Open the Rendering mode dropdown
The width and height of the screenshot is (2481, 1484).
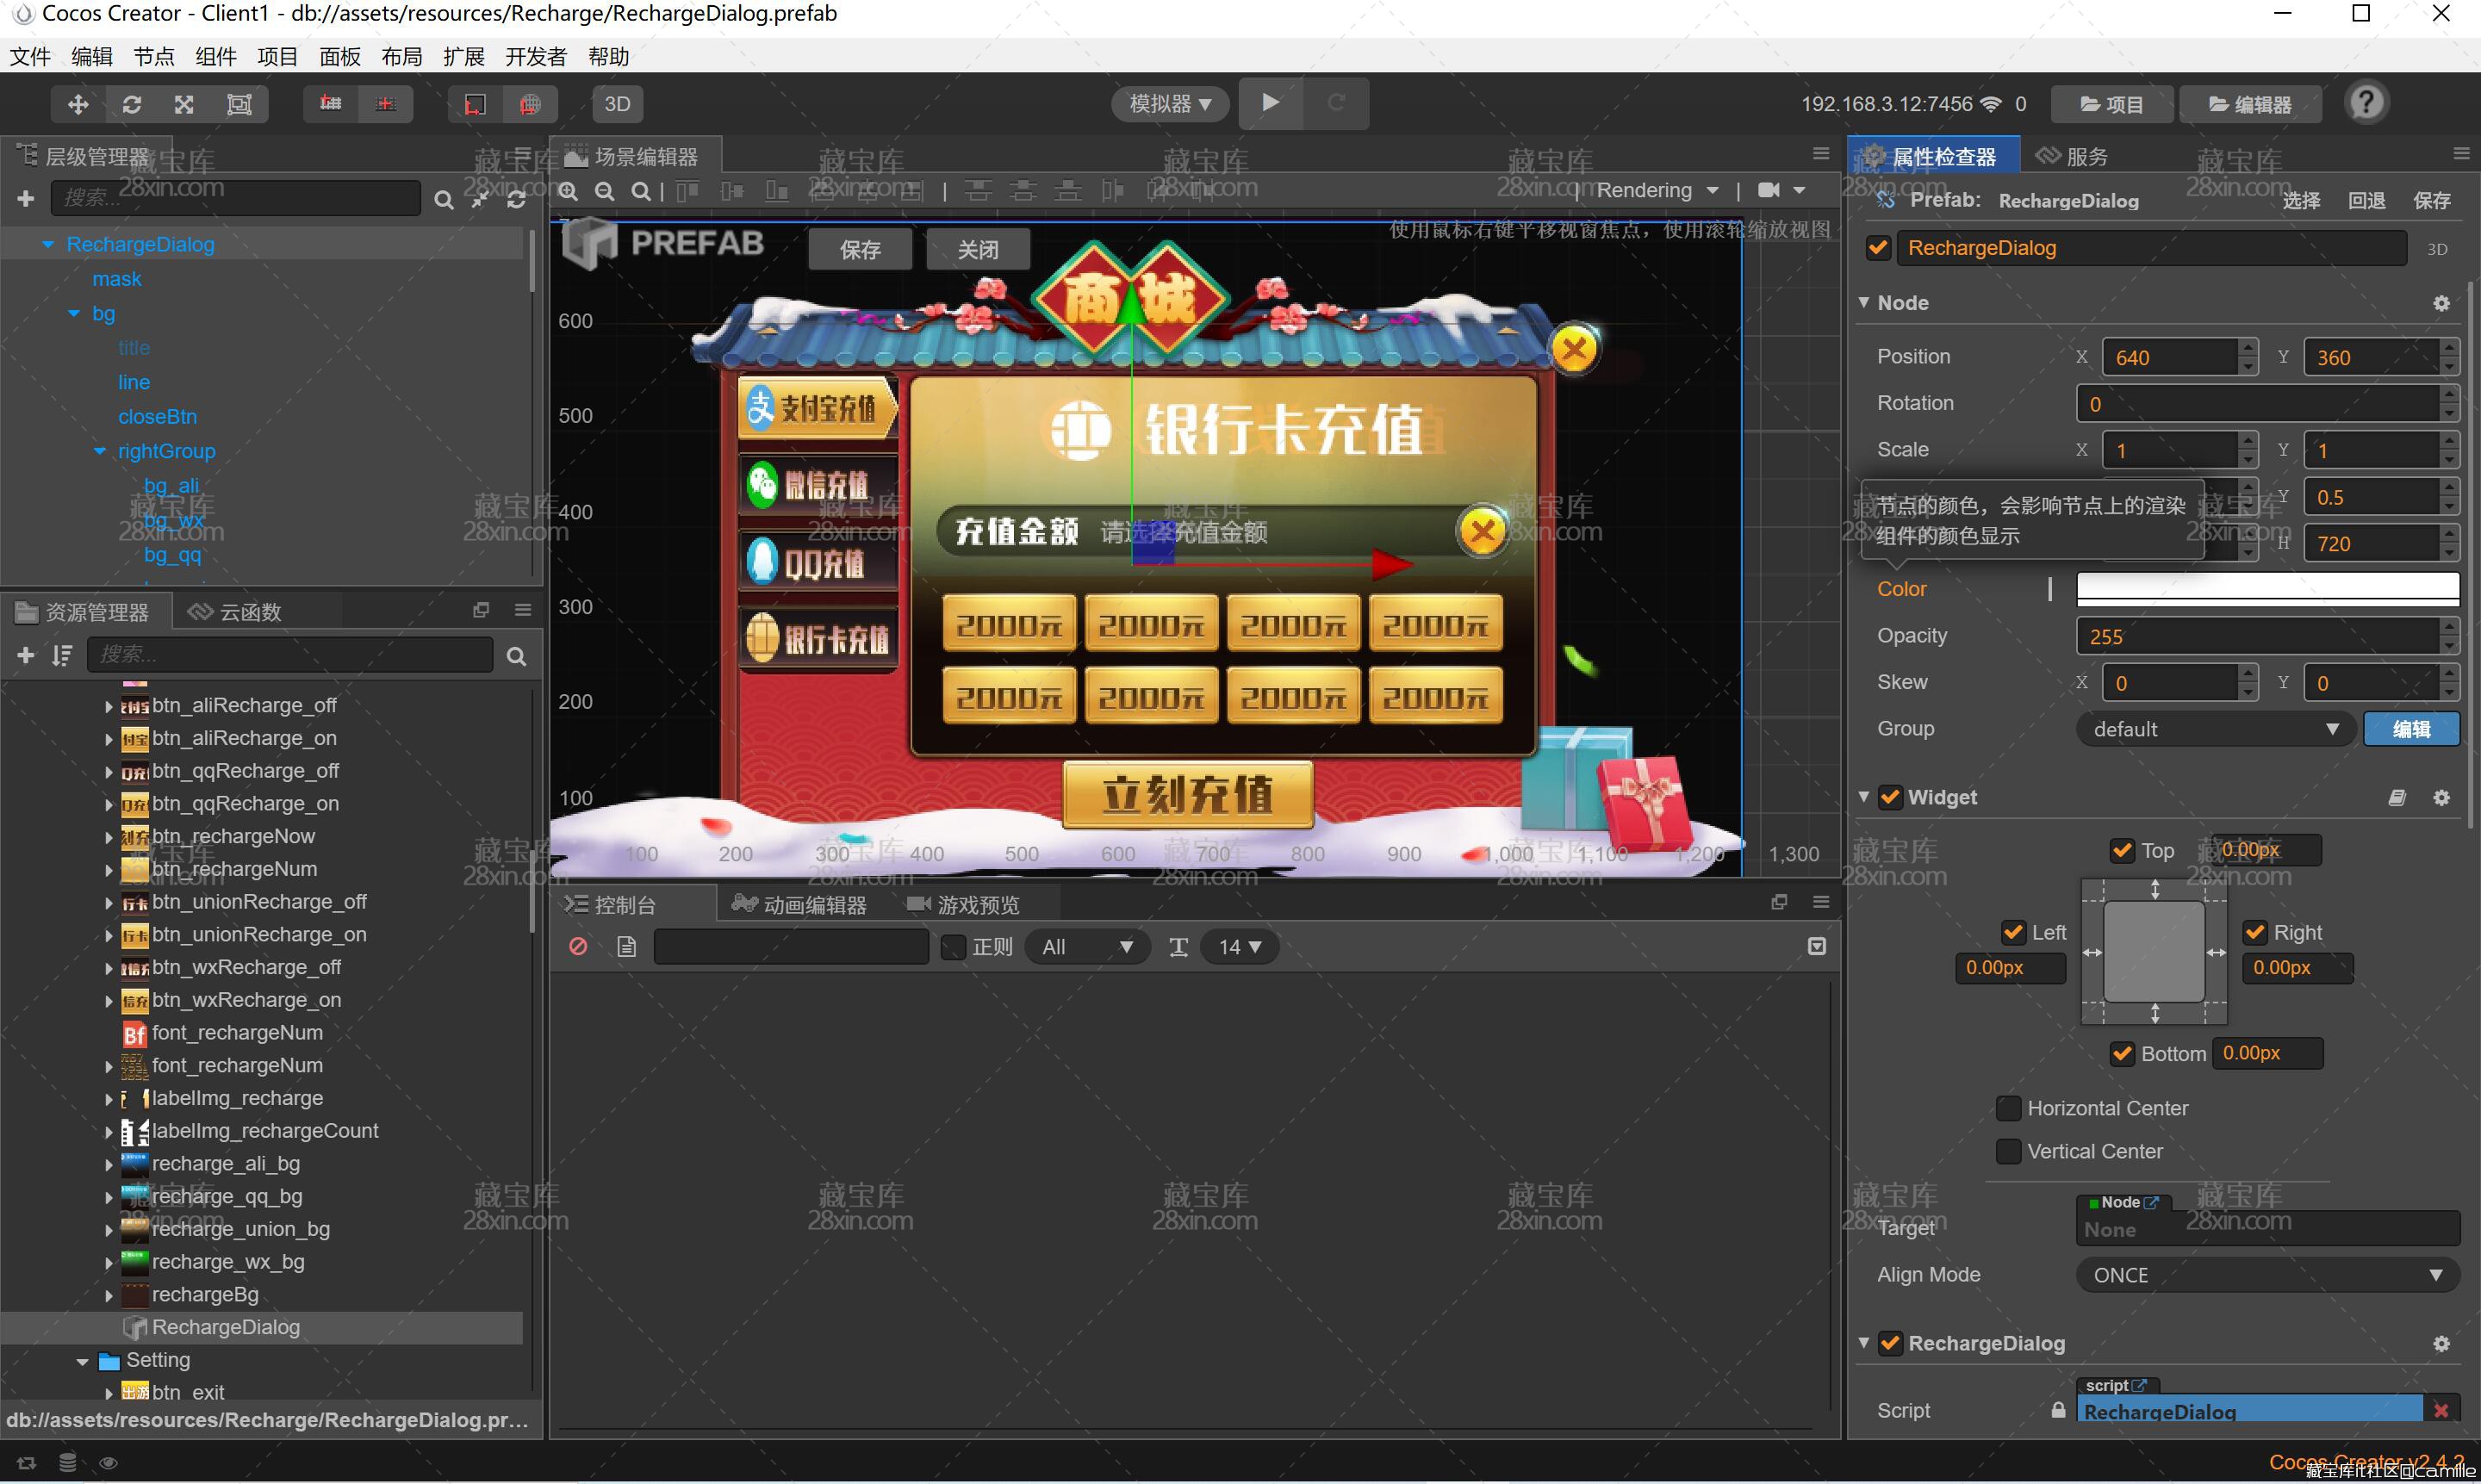coord(1657,190)
